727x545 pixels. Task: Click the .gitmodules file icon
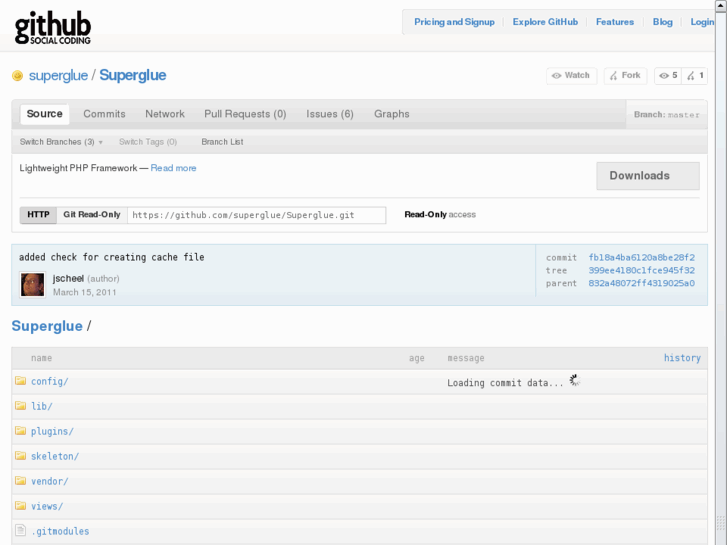point(20,530)
